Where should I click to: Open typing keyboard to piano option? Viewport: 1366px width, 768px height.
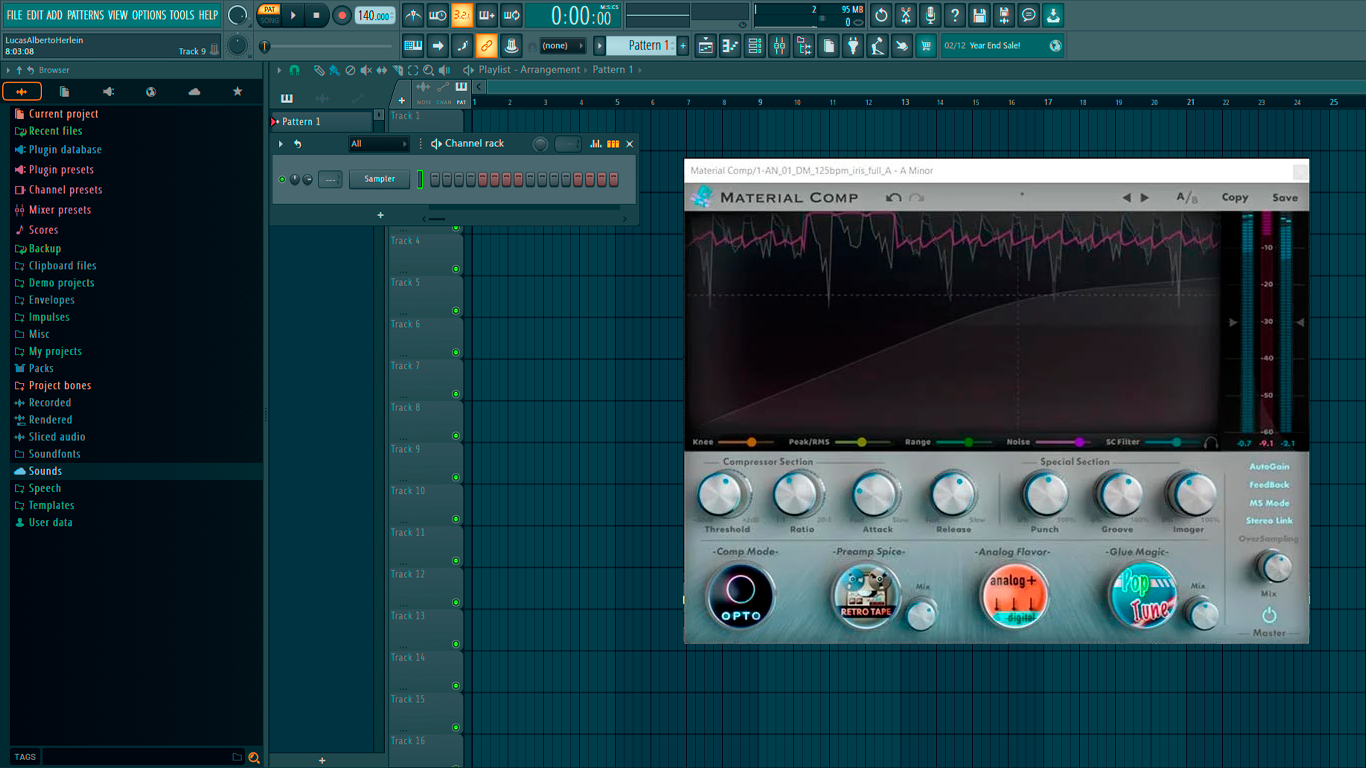413,45
